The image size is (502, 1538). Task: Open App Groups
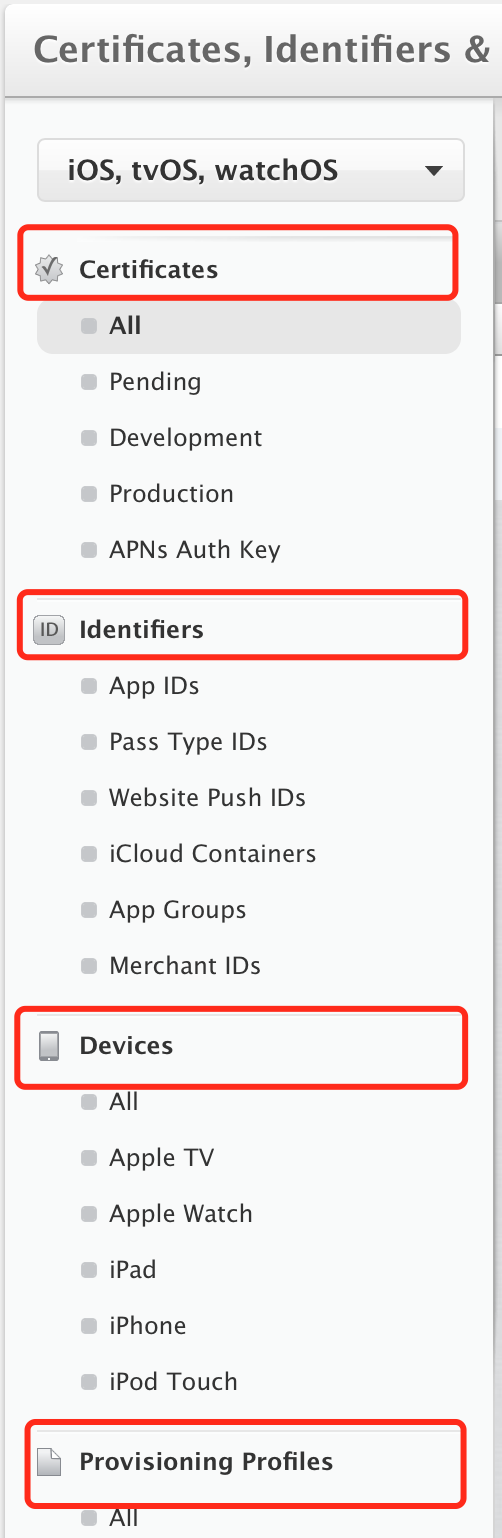[x=178, y=910]
